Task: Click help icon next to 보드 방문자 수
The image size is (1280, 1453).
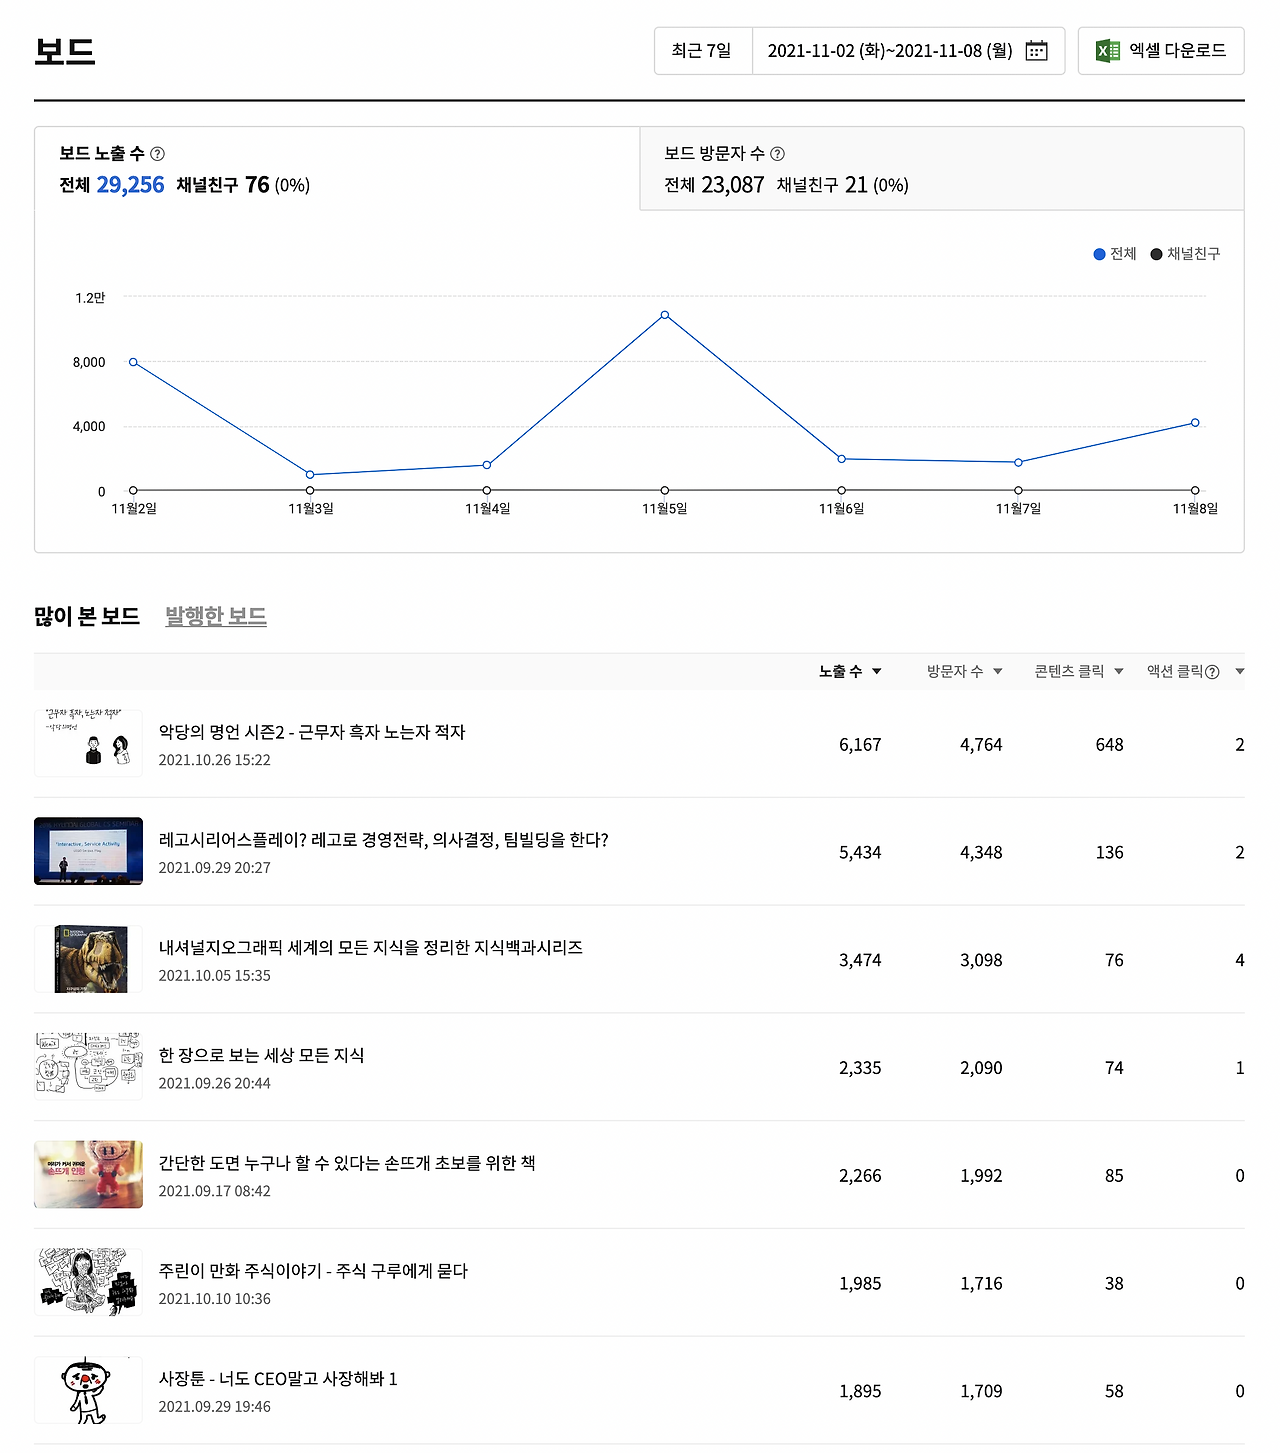Action: point(777,154)
